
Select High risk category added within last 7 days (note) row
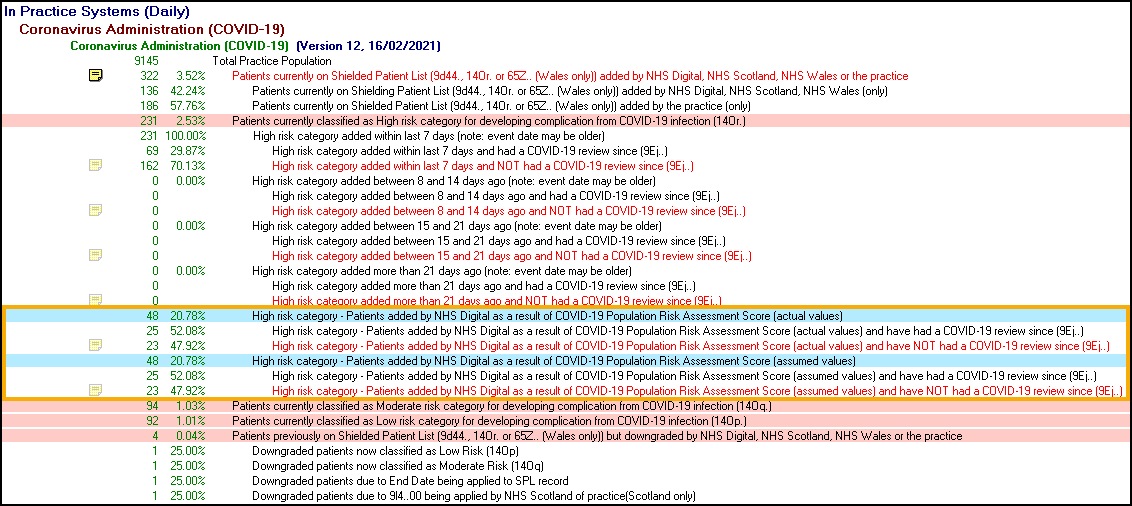[x=429, y=136]
